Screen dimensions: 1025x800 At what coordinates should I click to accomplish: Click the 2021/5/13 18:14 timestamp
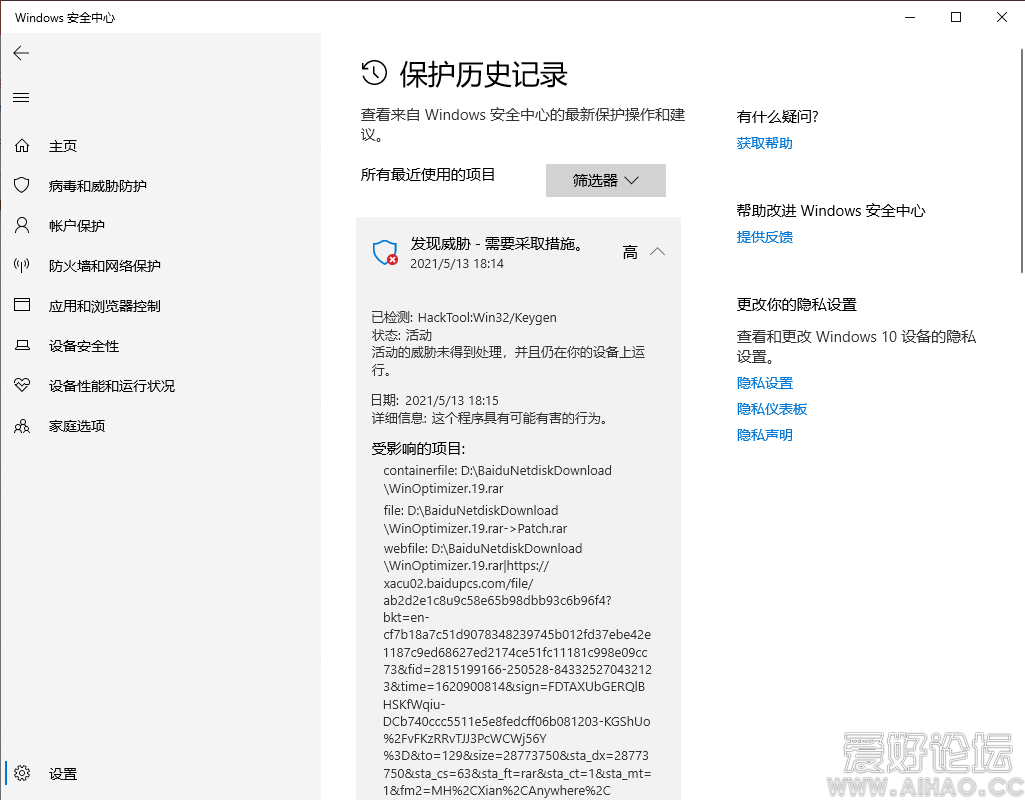[x=457, y=264]
